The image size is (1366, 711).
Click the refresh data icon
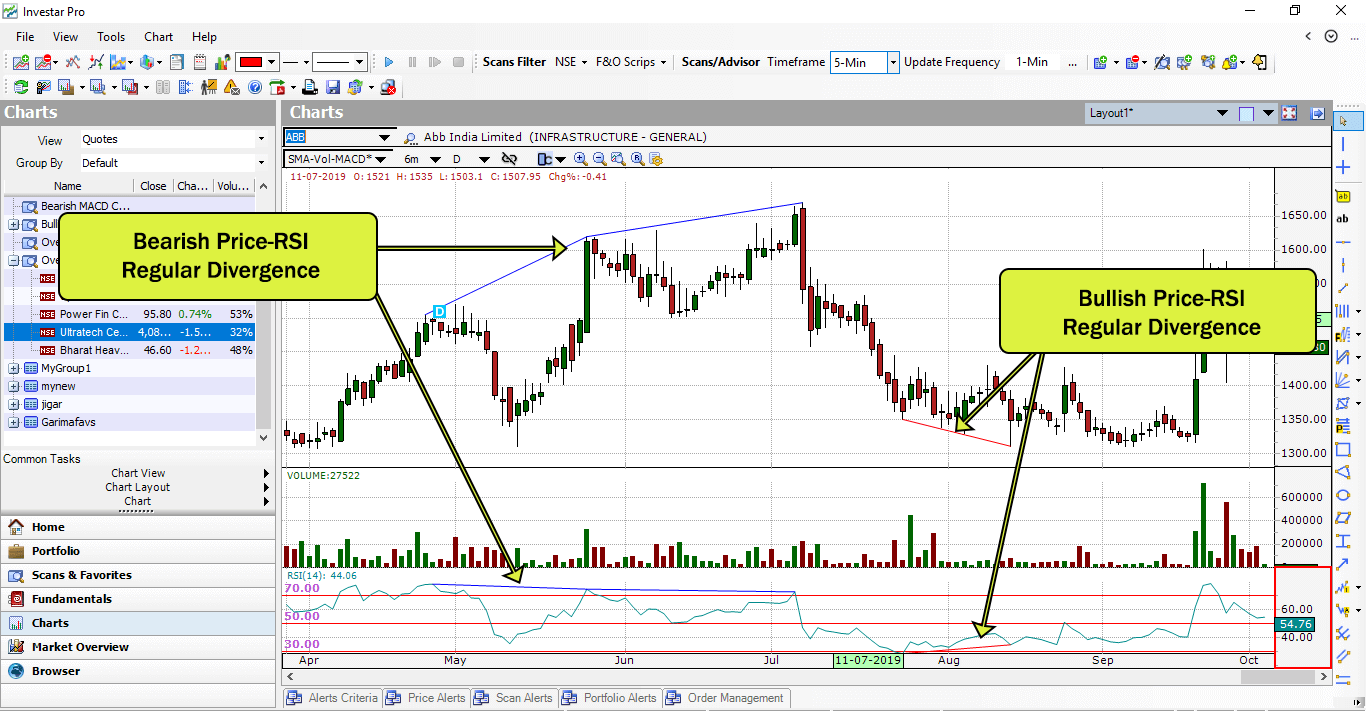click(21, 87)
